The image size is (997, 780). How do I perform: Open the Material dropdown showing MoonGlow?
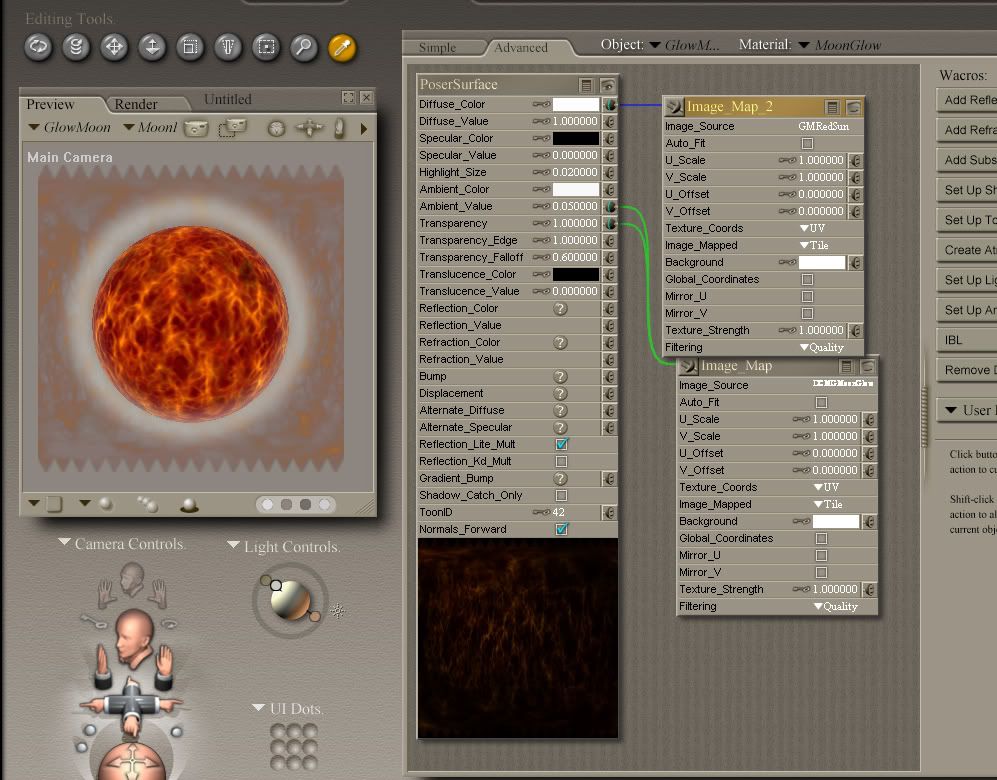coord(840,45)
